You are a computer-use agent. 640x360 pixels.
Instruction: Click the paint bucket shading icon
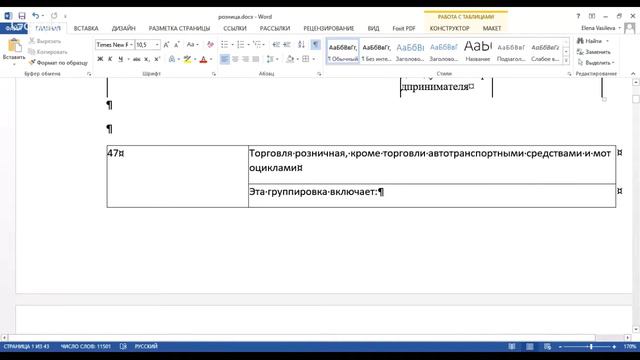pyautogui.click(x=290, y=59)
